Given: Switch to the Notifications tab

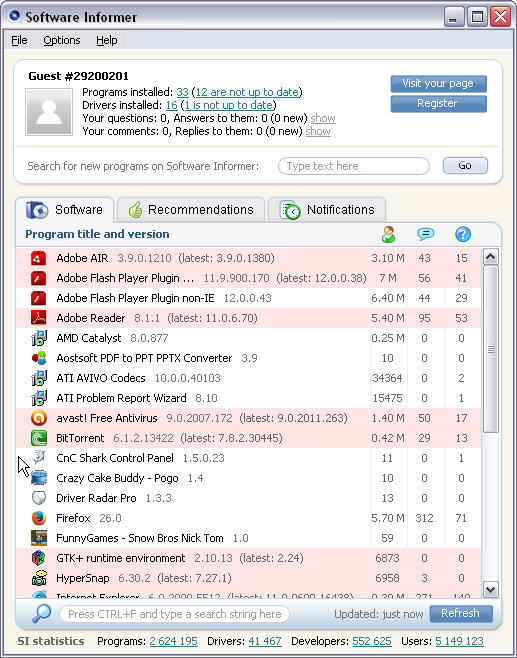Looking at the screenshot, I should click(x=327, y=209).
